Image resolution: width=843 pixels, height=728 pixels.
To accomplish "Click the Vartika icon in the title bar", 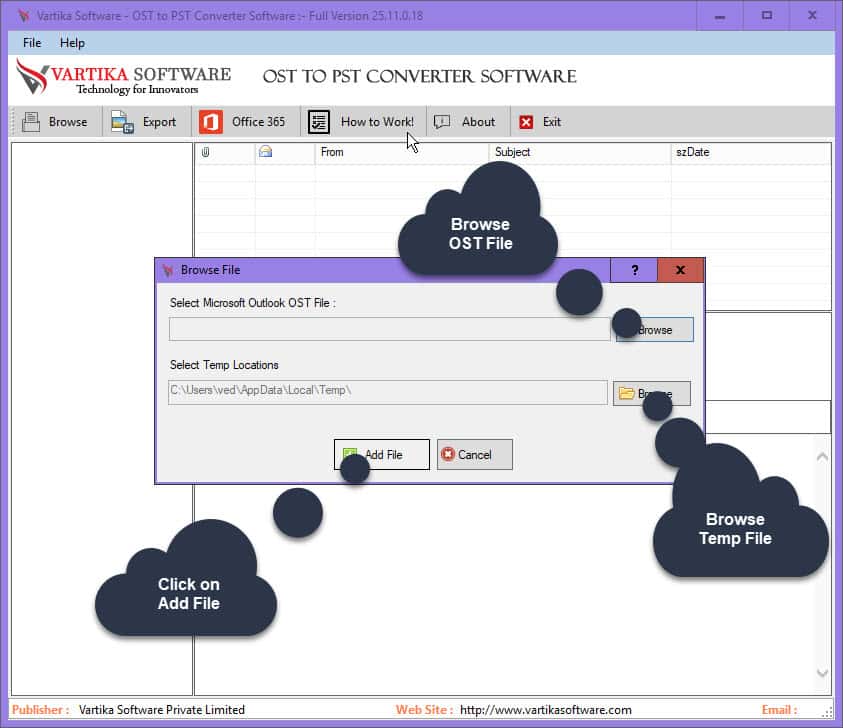I will tap(24, 16).
